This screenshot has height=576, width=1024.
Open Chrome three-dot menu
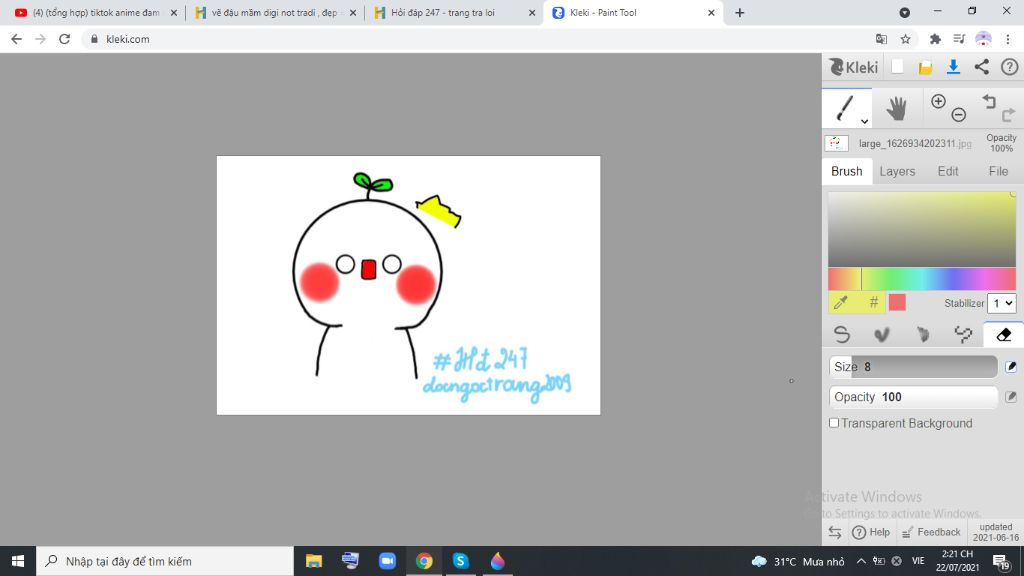[1008, 39]
